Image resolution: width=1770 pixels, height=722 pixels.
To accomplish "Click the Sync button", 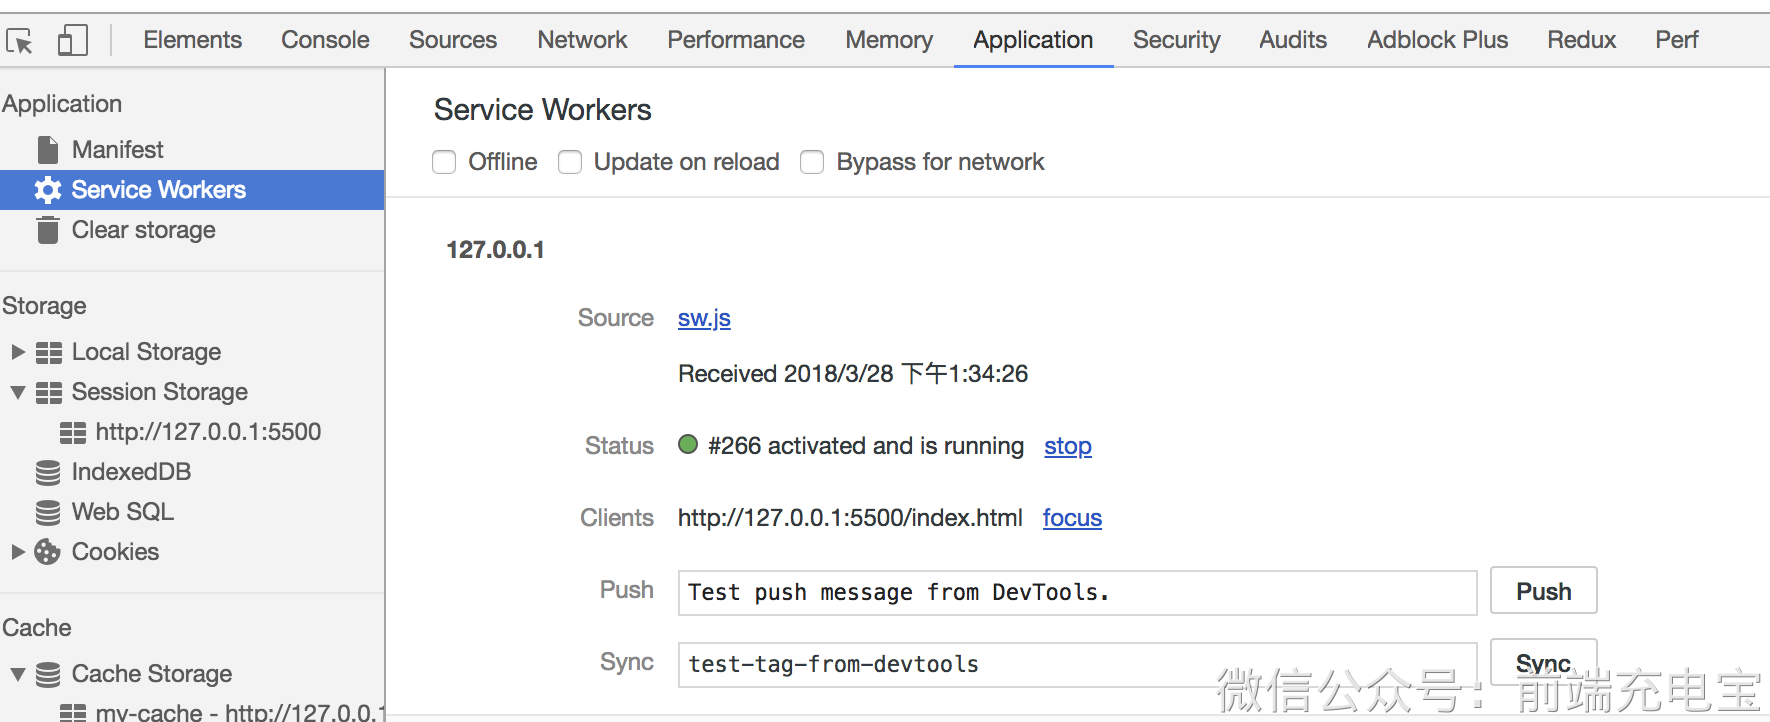I will coord(1544,662).
